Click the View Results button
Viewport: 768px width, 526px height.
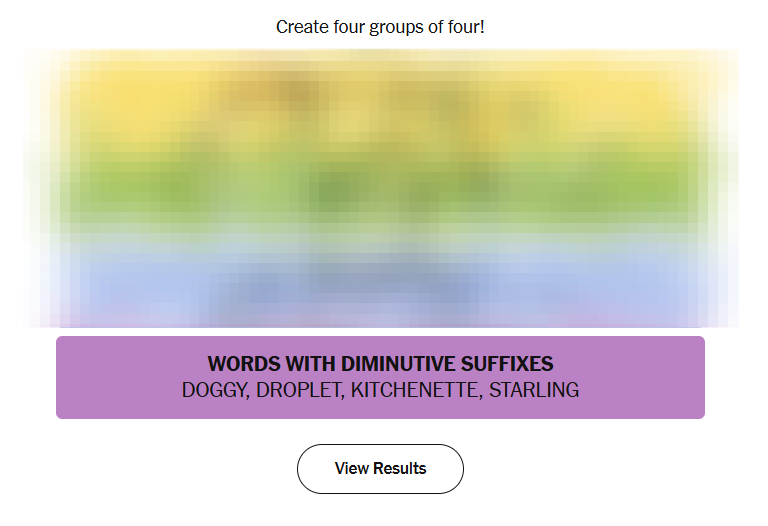380,468
